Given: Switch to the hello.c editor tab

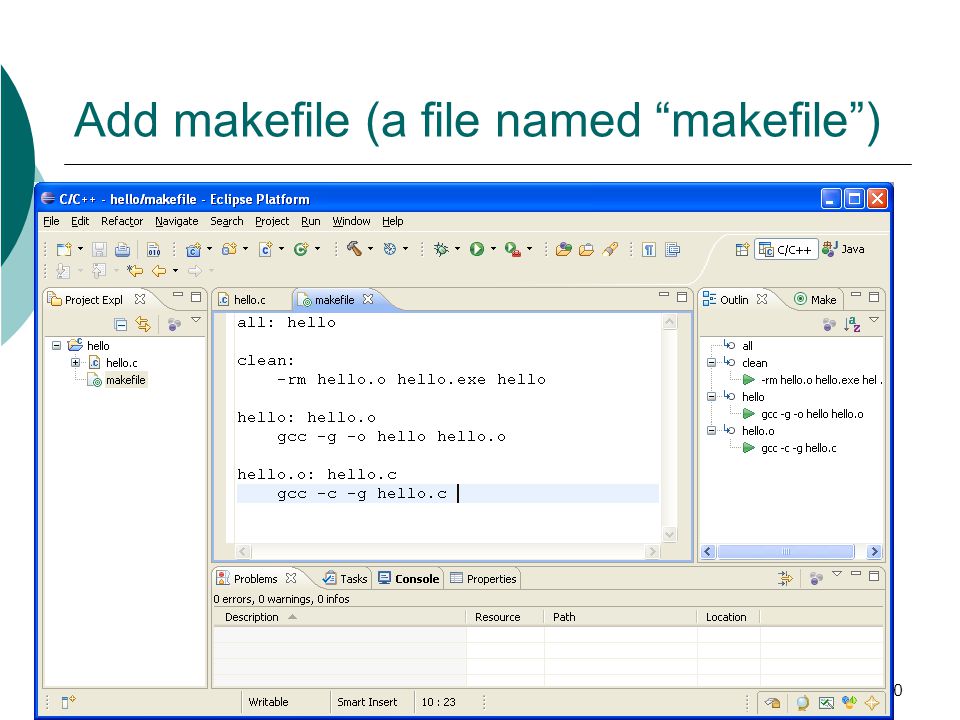Looking at the screenshot, I should [x=242, y=299].
